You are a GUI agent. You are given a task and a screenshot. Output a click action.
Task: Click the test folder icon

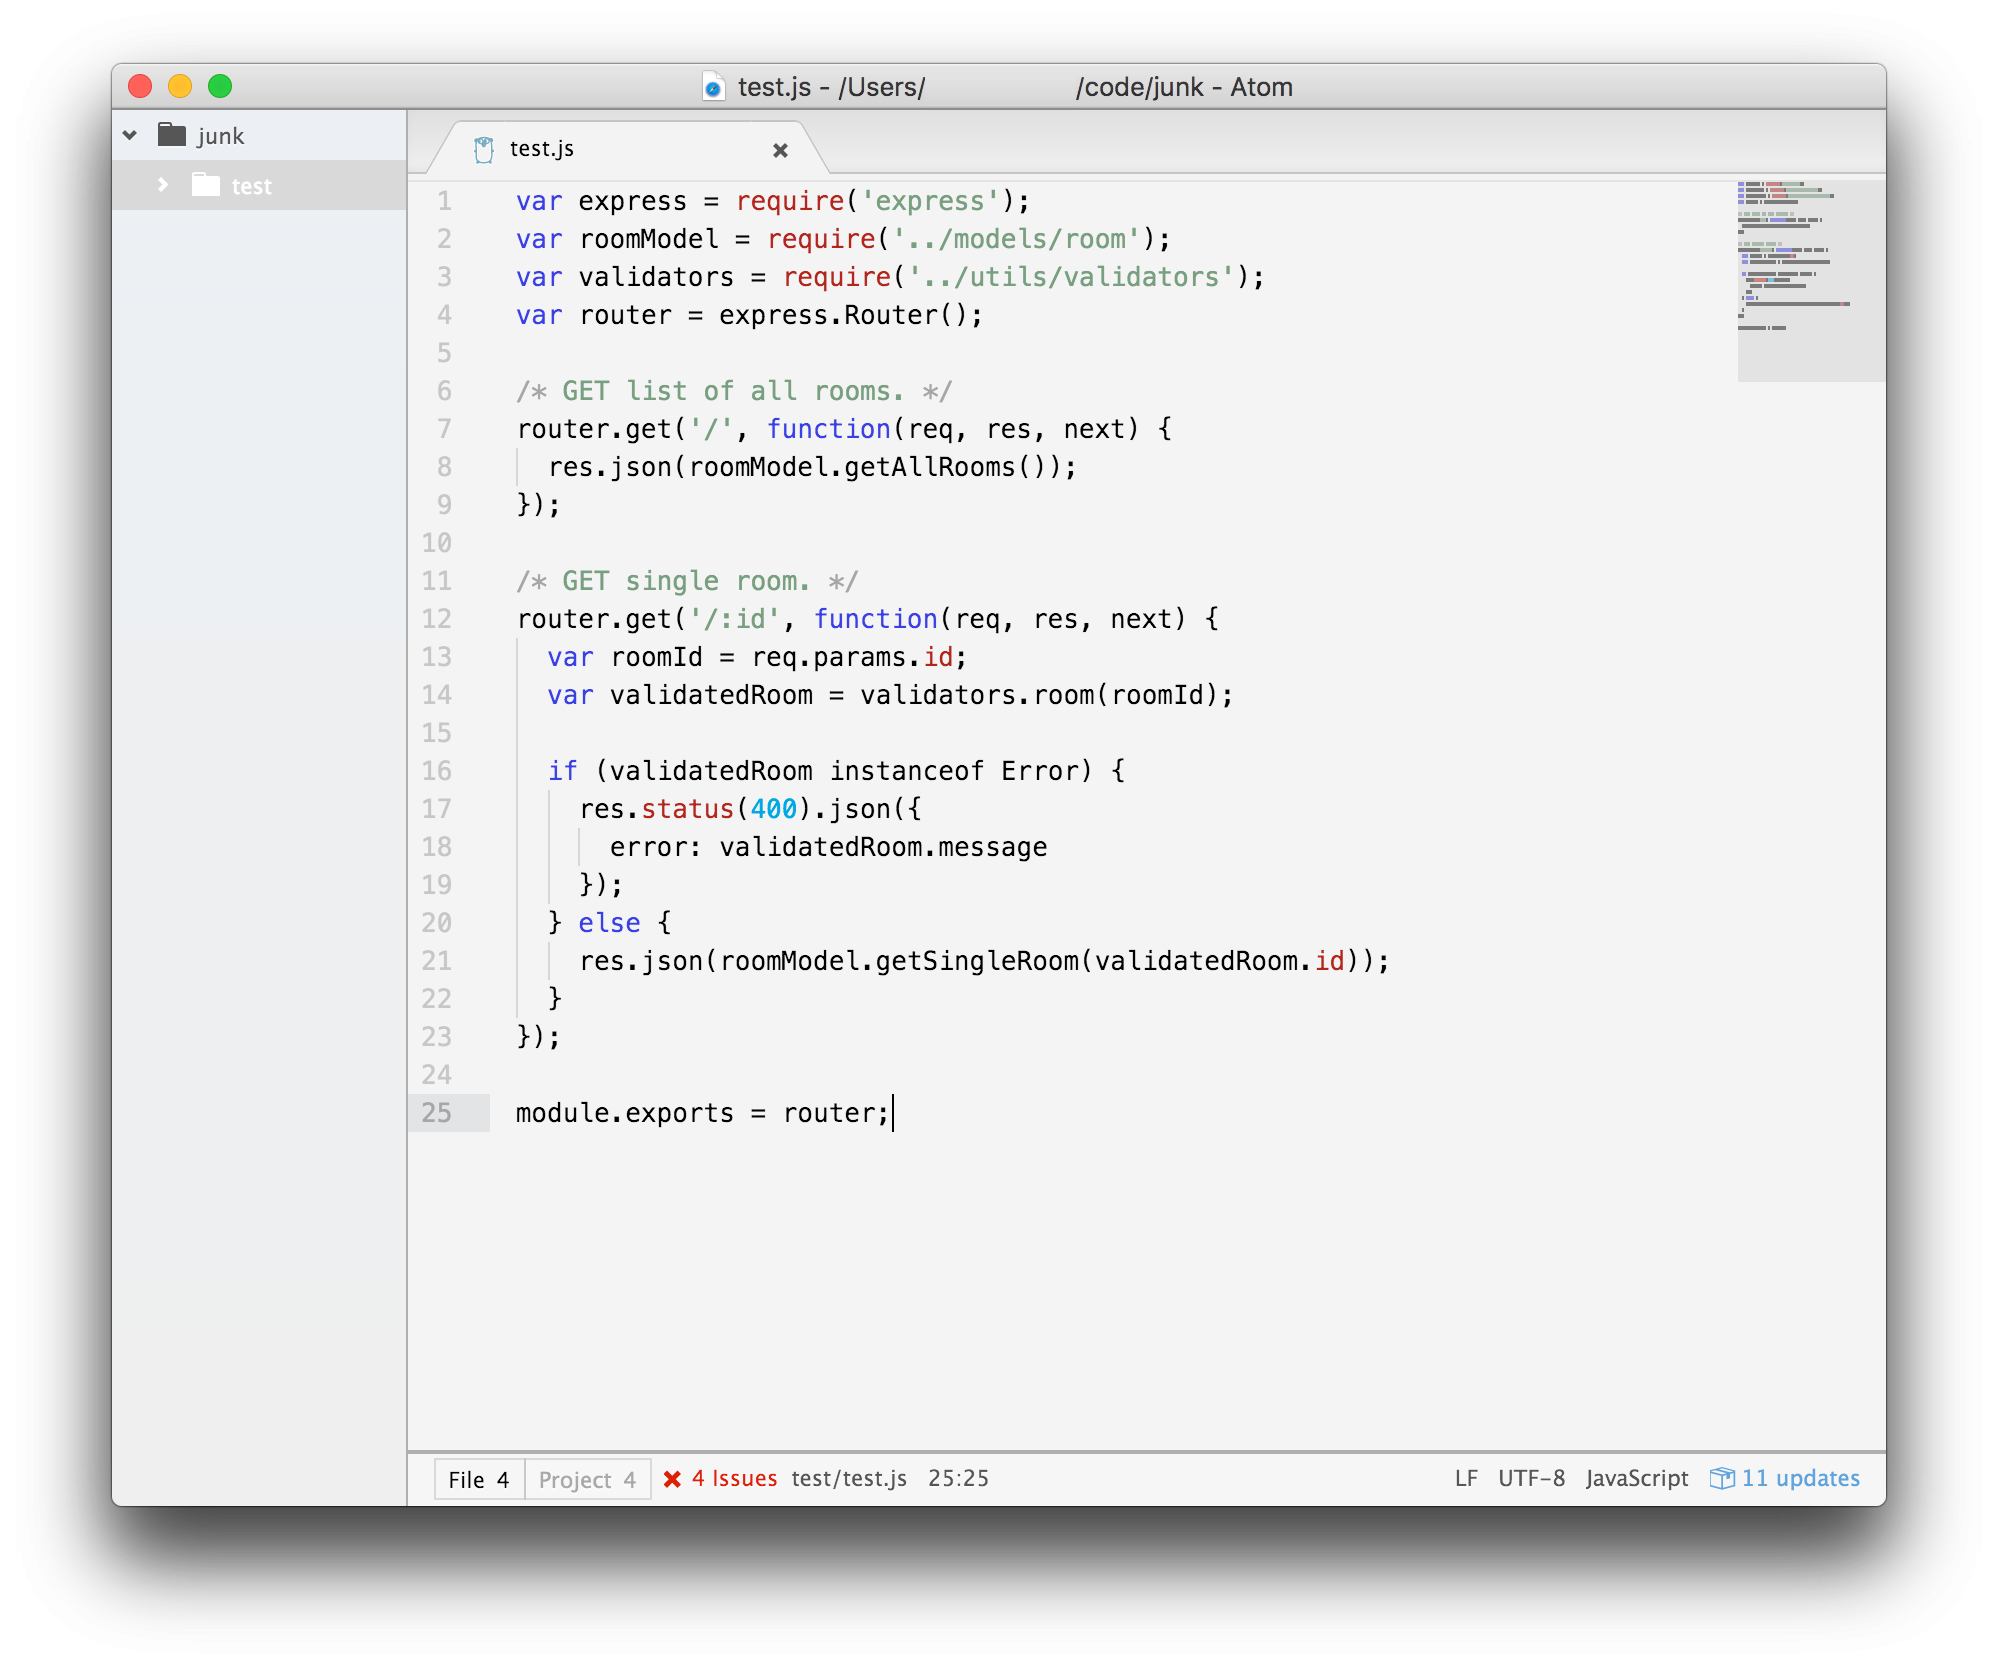click(206, 185)
